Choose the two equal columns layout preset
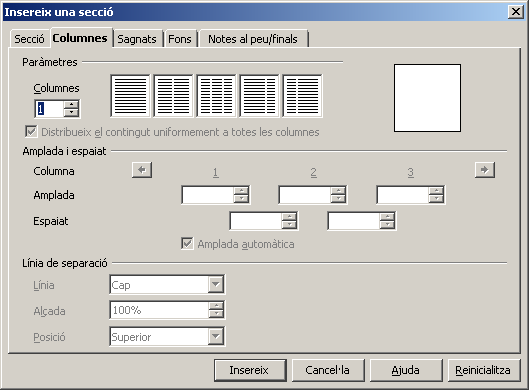The height and width of the screenshot is (390, 529). click(x=173, y=96)
